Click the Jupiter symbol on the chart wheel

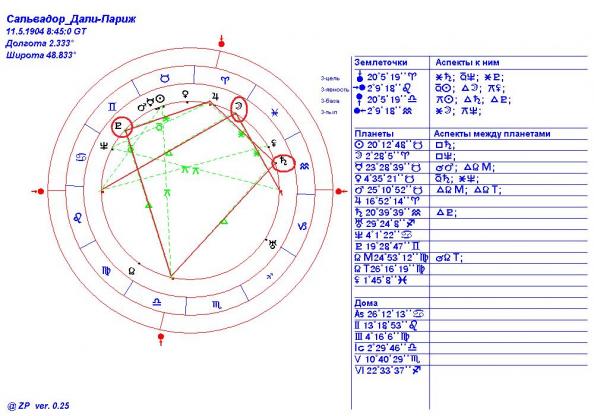tap(215, 96)
